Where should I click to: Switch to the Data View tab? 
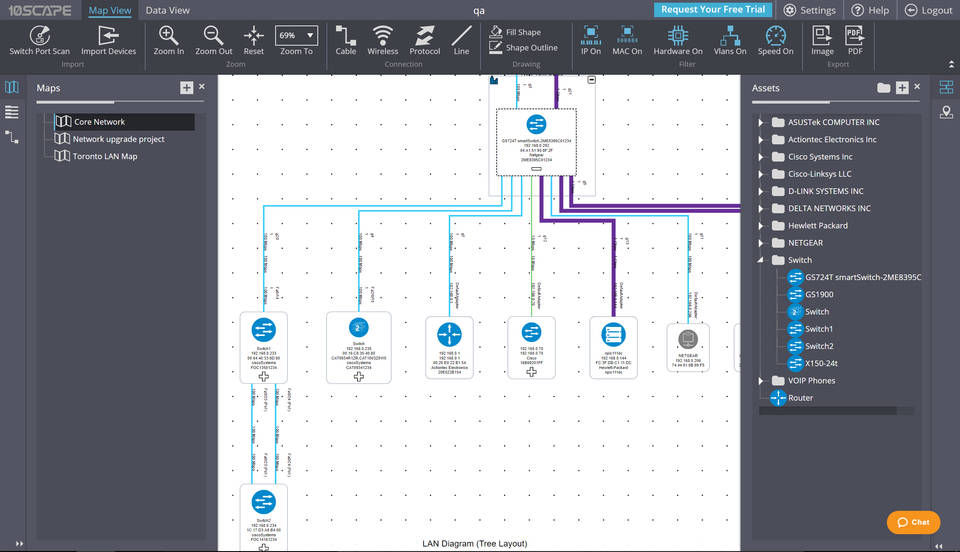click(x=167, y=10)
